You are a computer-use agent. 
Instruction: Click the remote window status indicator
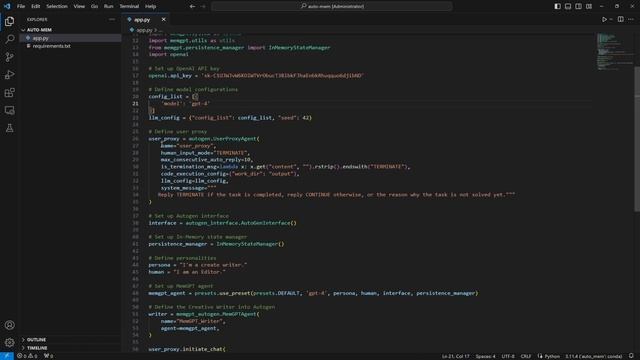pyautogui.click(x=7, y=356)
